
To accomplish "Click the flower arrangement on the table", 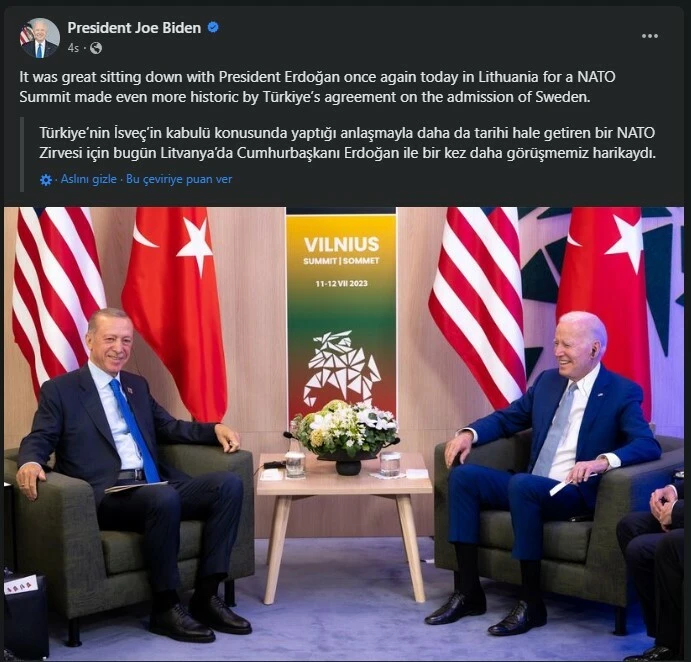I will 347,429.
